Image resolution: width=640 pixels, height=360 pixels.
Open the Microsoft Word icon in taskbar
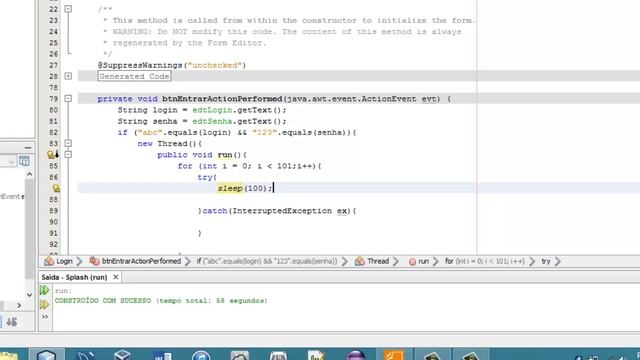tap(162, 356)
